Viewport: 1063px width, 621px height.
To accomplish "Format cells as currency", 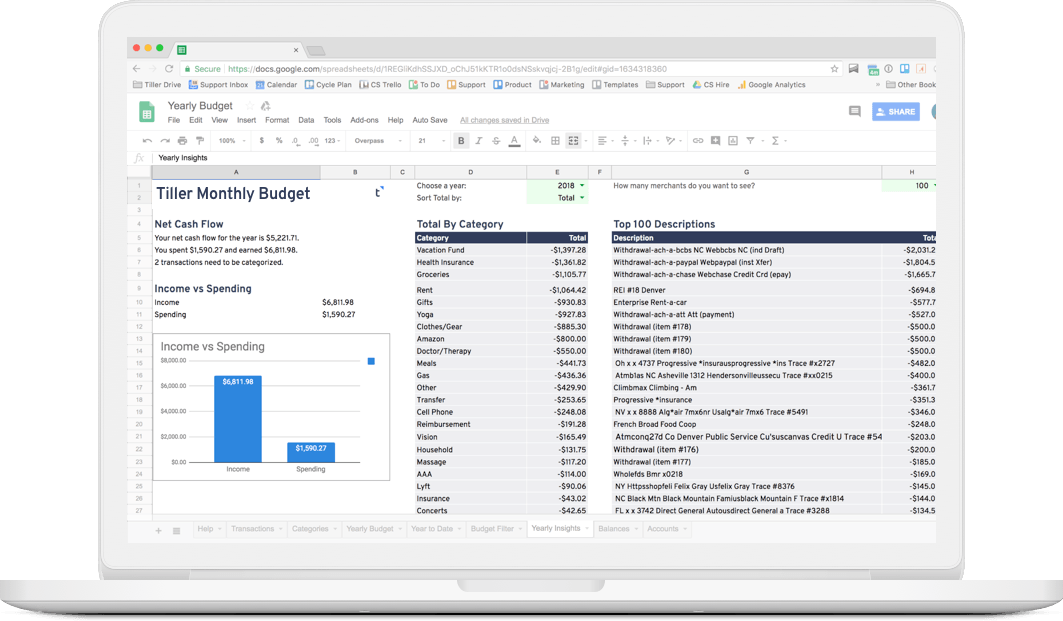I will (262, 141).
